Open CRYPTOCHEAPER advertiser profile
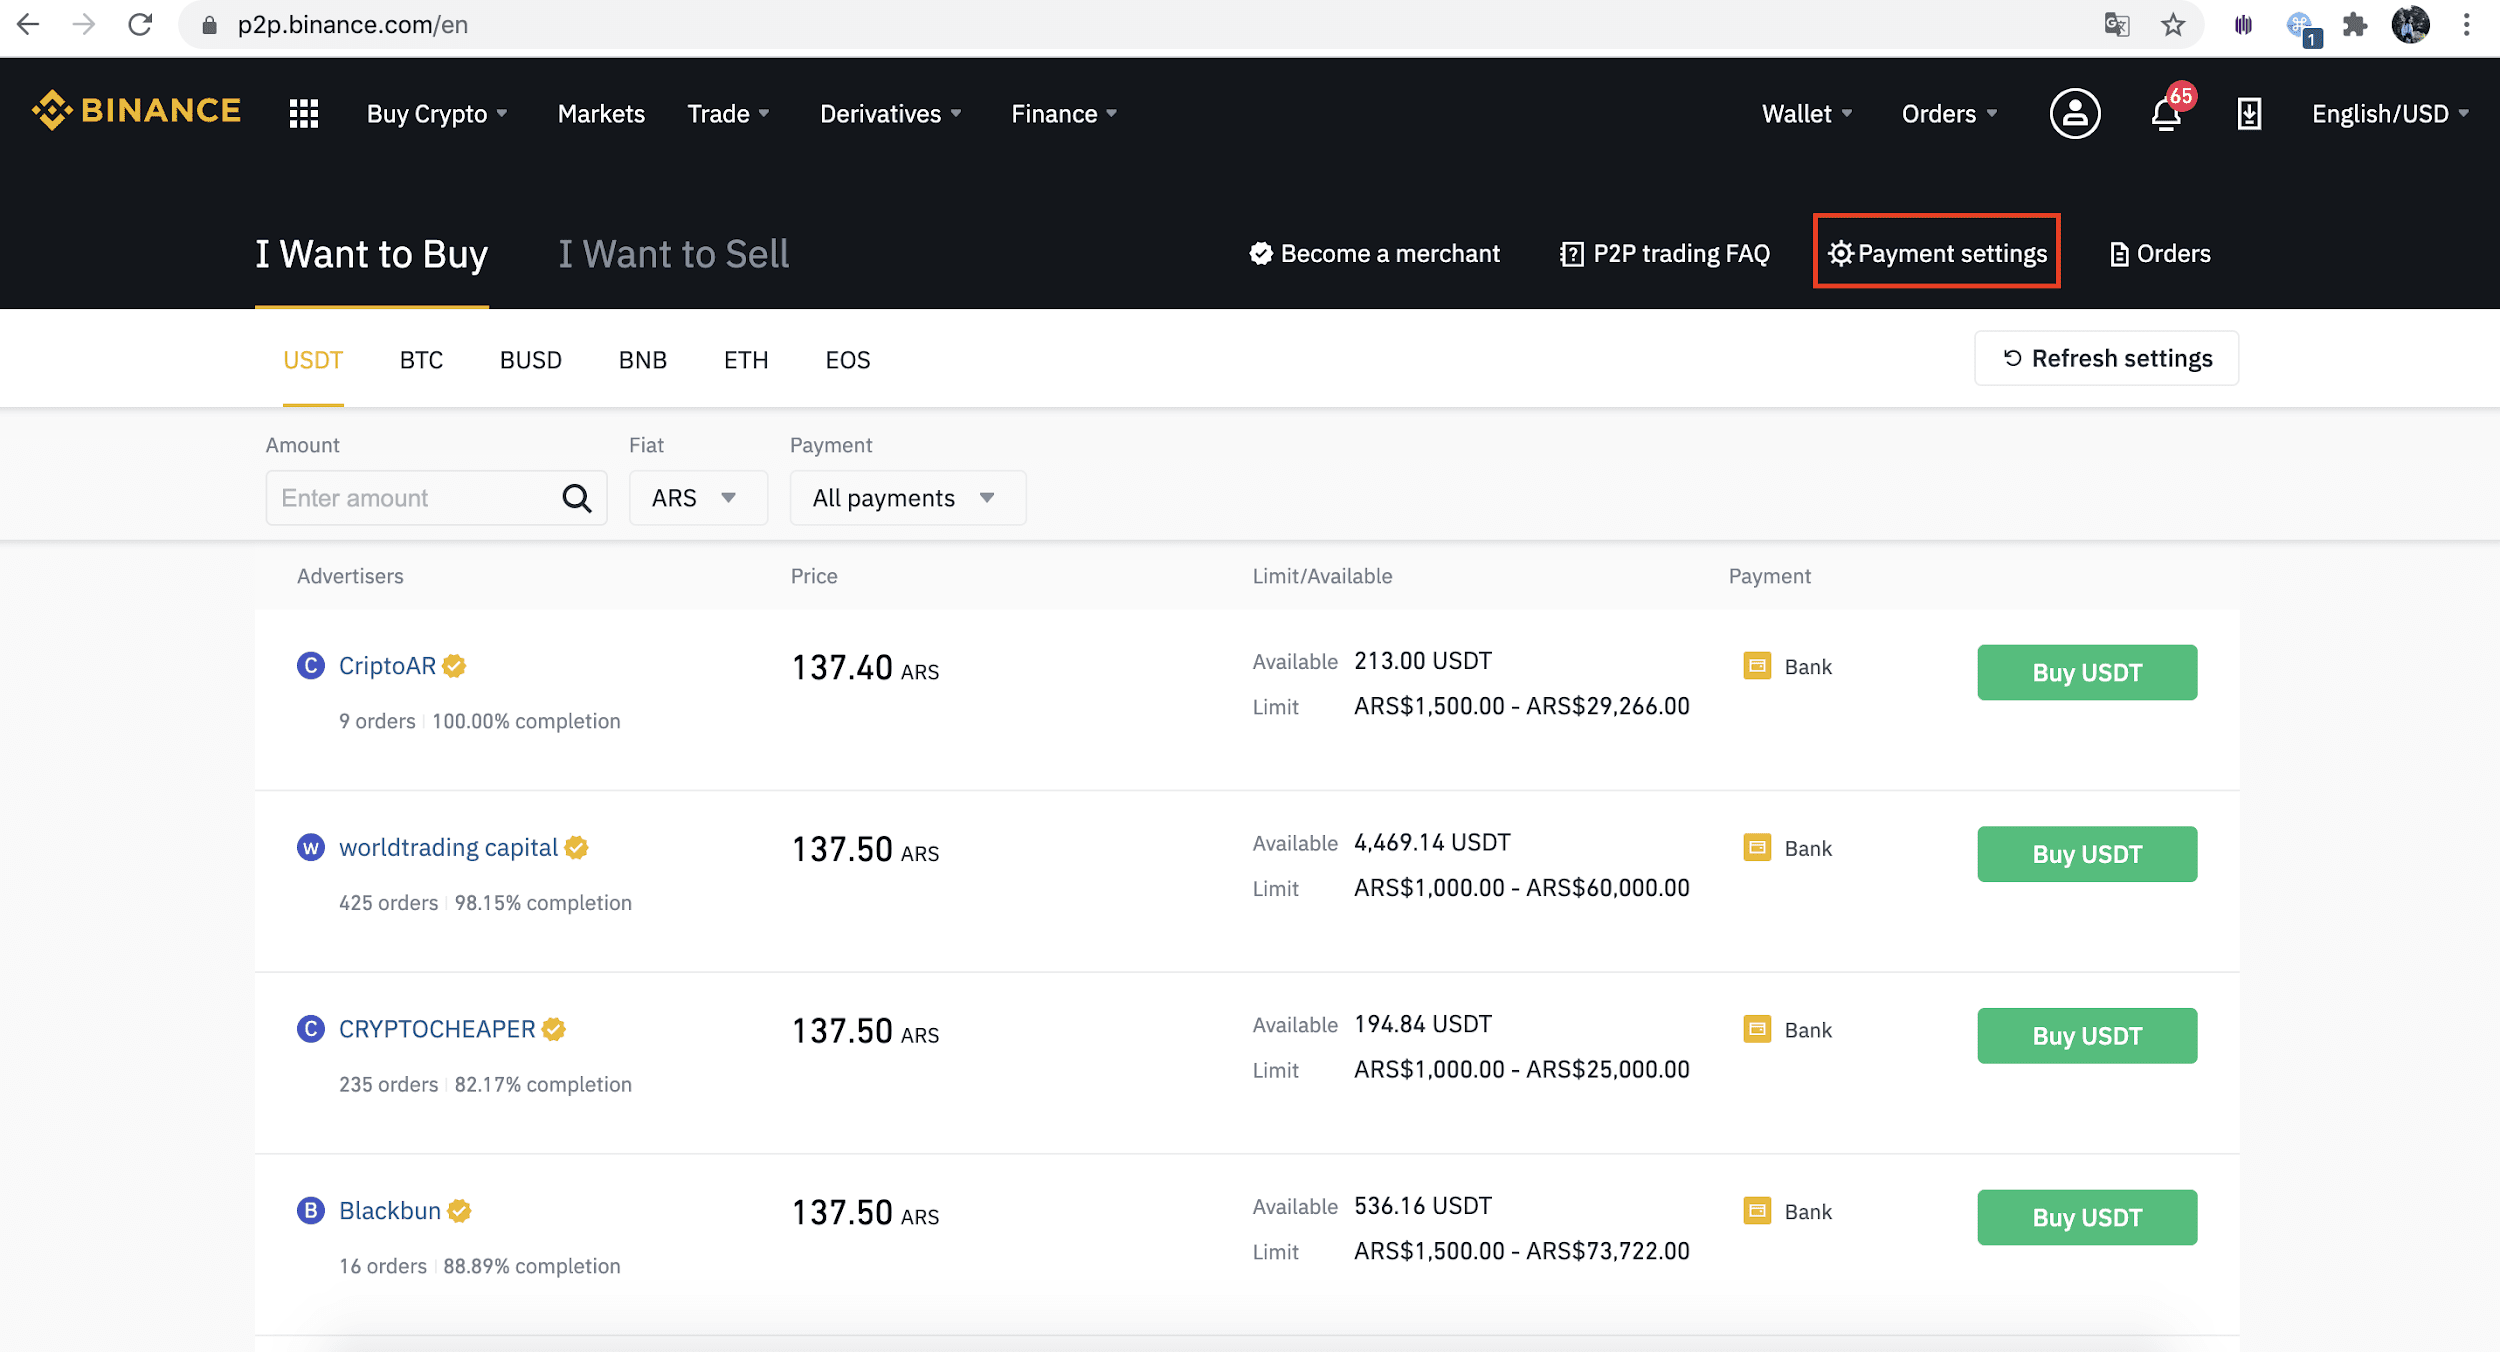 [x=437, y=1029]
